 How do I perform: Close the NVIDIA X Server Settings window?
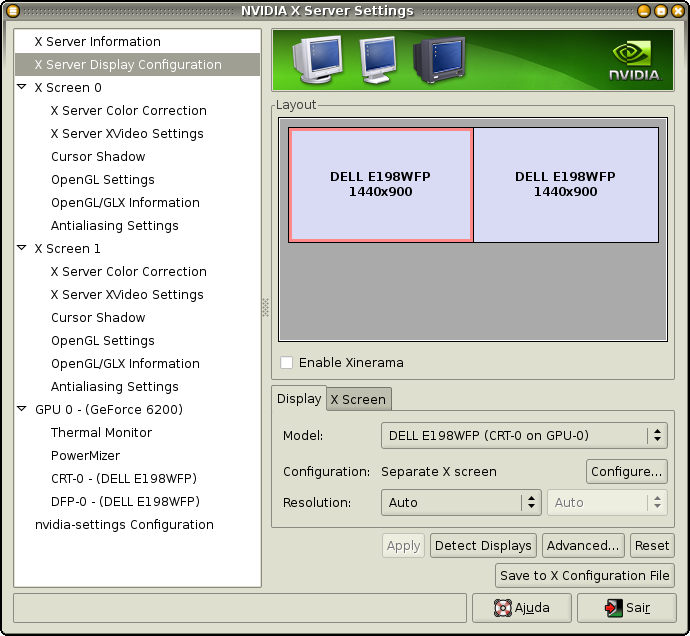click(x=678, y=11)
